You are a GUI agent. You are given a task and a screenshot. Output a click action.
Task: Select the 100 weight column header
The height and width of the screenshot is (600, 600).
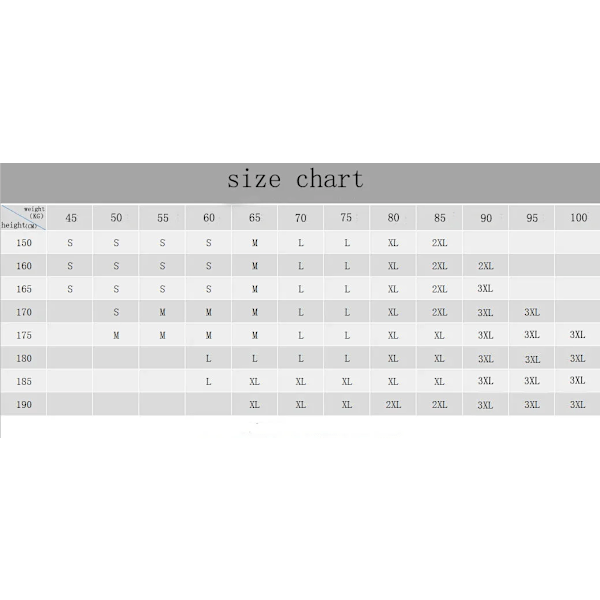[578, 217]
